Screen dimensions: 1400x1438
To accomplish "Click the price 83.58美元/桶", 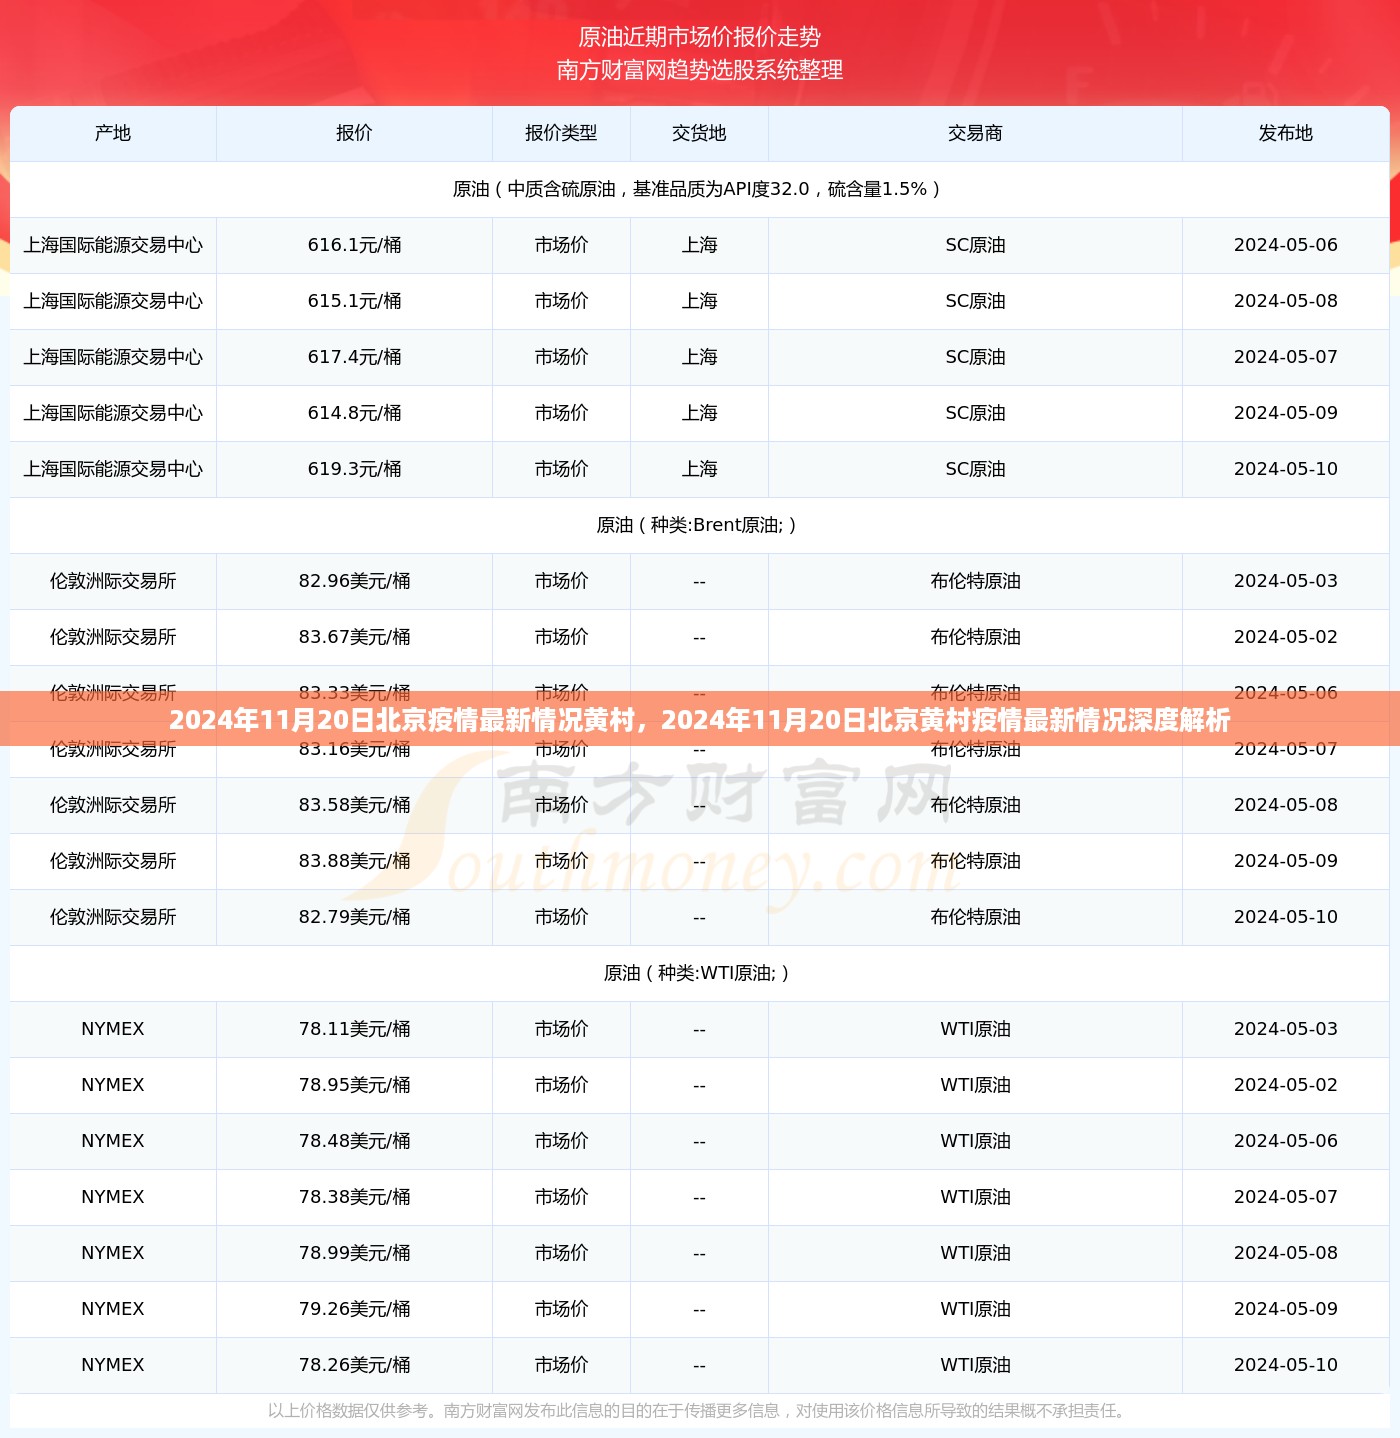I will (x=354, y=805).
